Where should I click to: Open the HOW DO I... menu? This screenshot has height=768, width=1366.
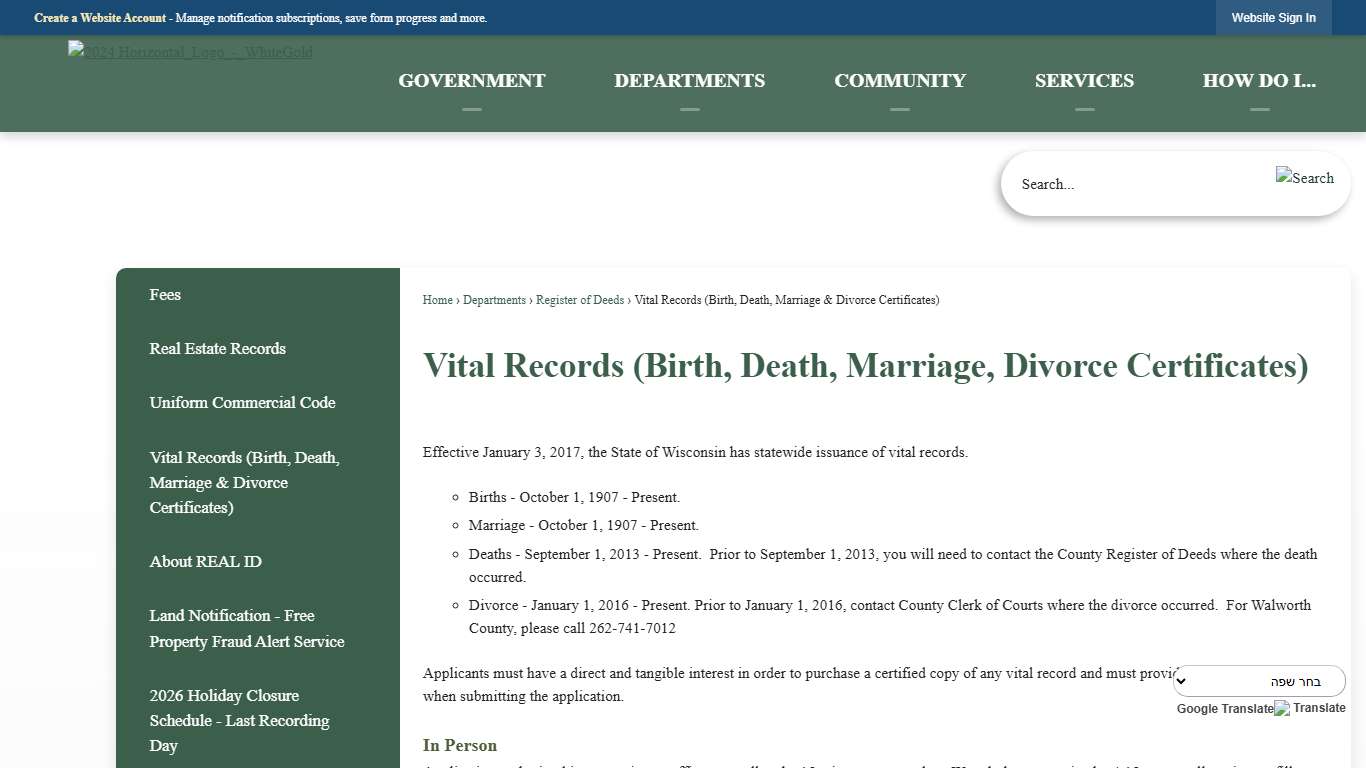[1259, 80]
